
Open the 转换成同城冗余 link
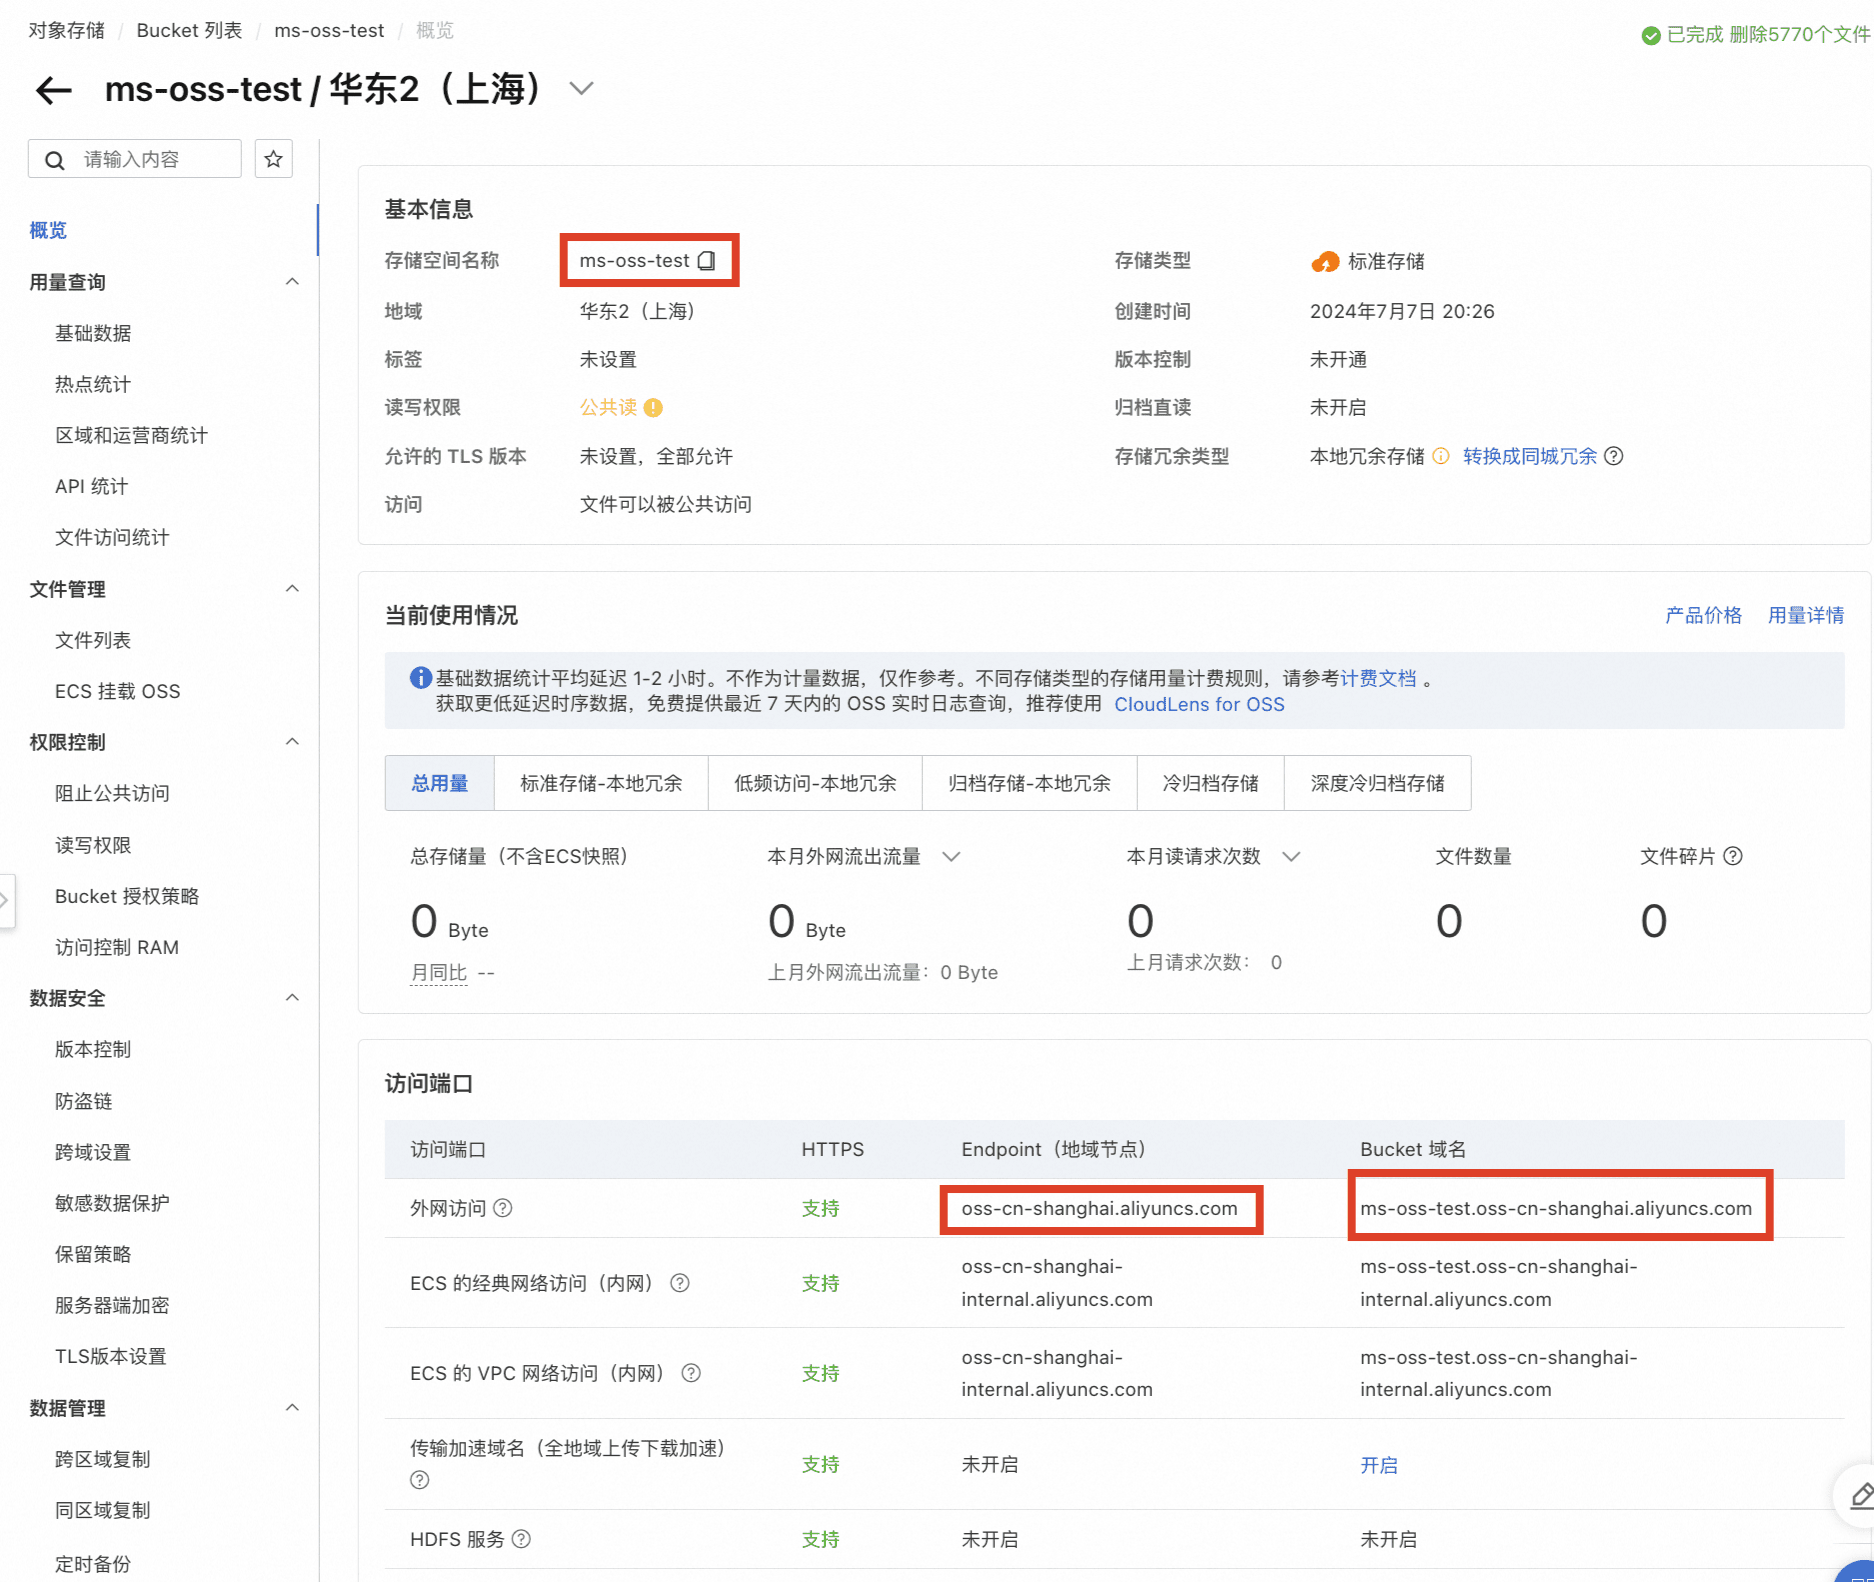click(1530, 456)
